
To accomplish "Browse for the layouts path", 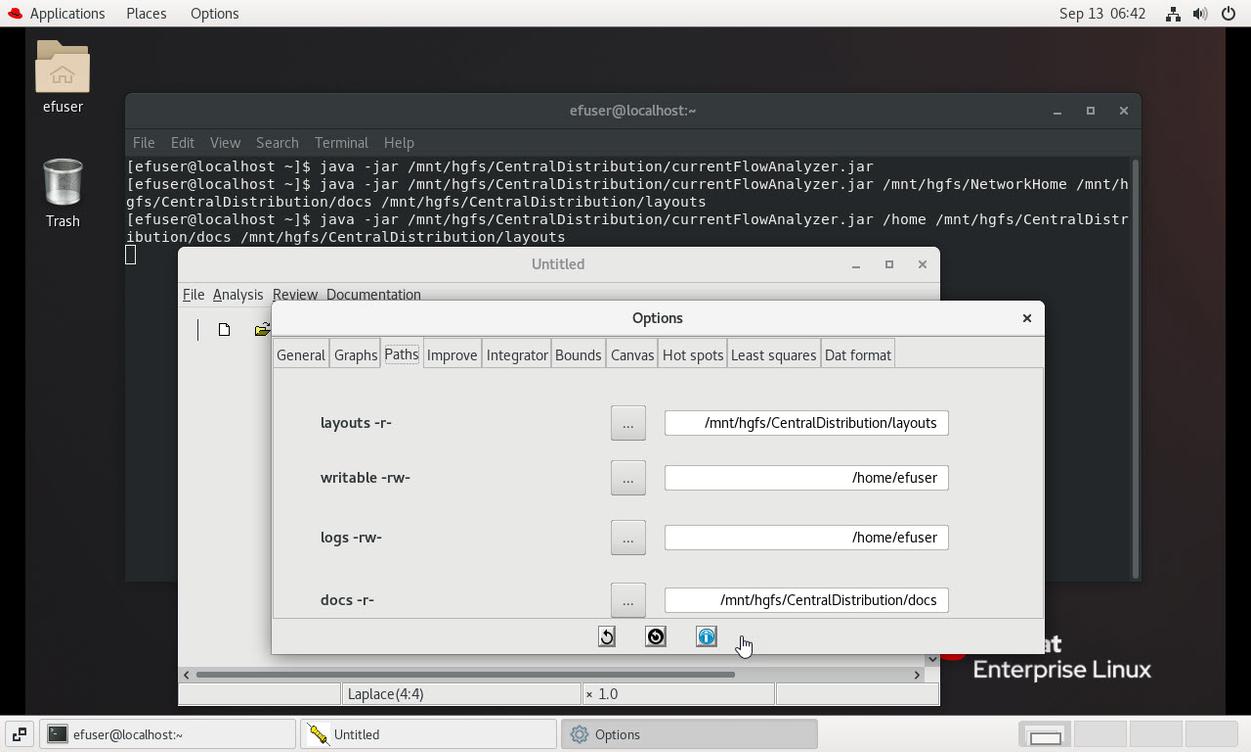I will (x=628, y=423).
